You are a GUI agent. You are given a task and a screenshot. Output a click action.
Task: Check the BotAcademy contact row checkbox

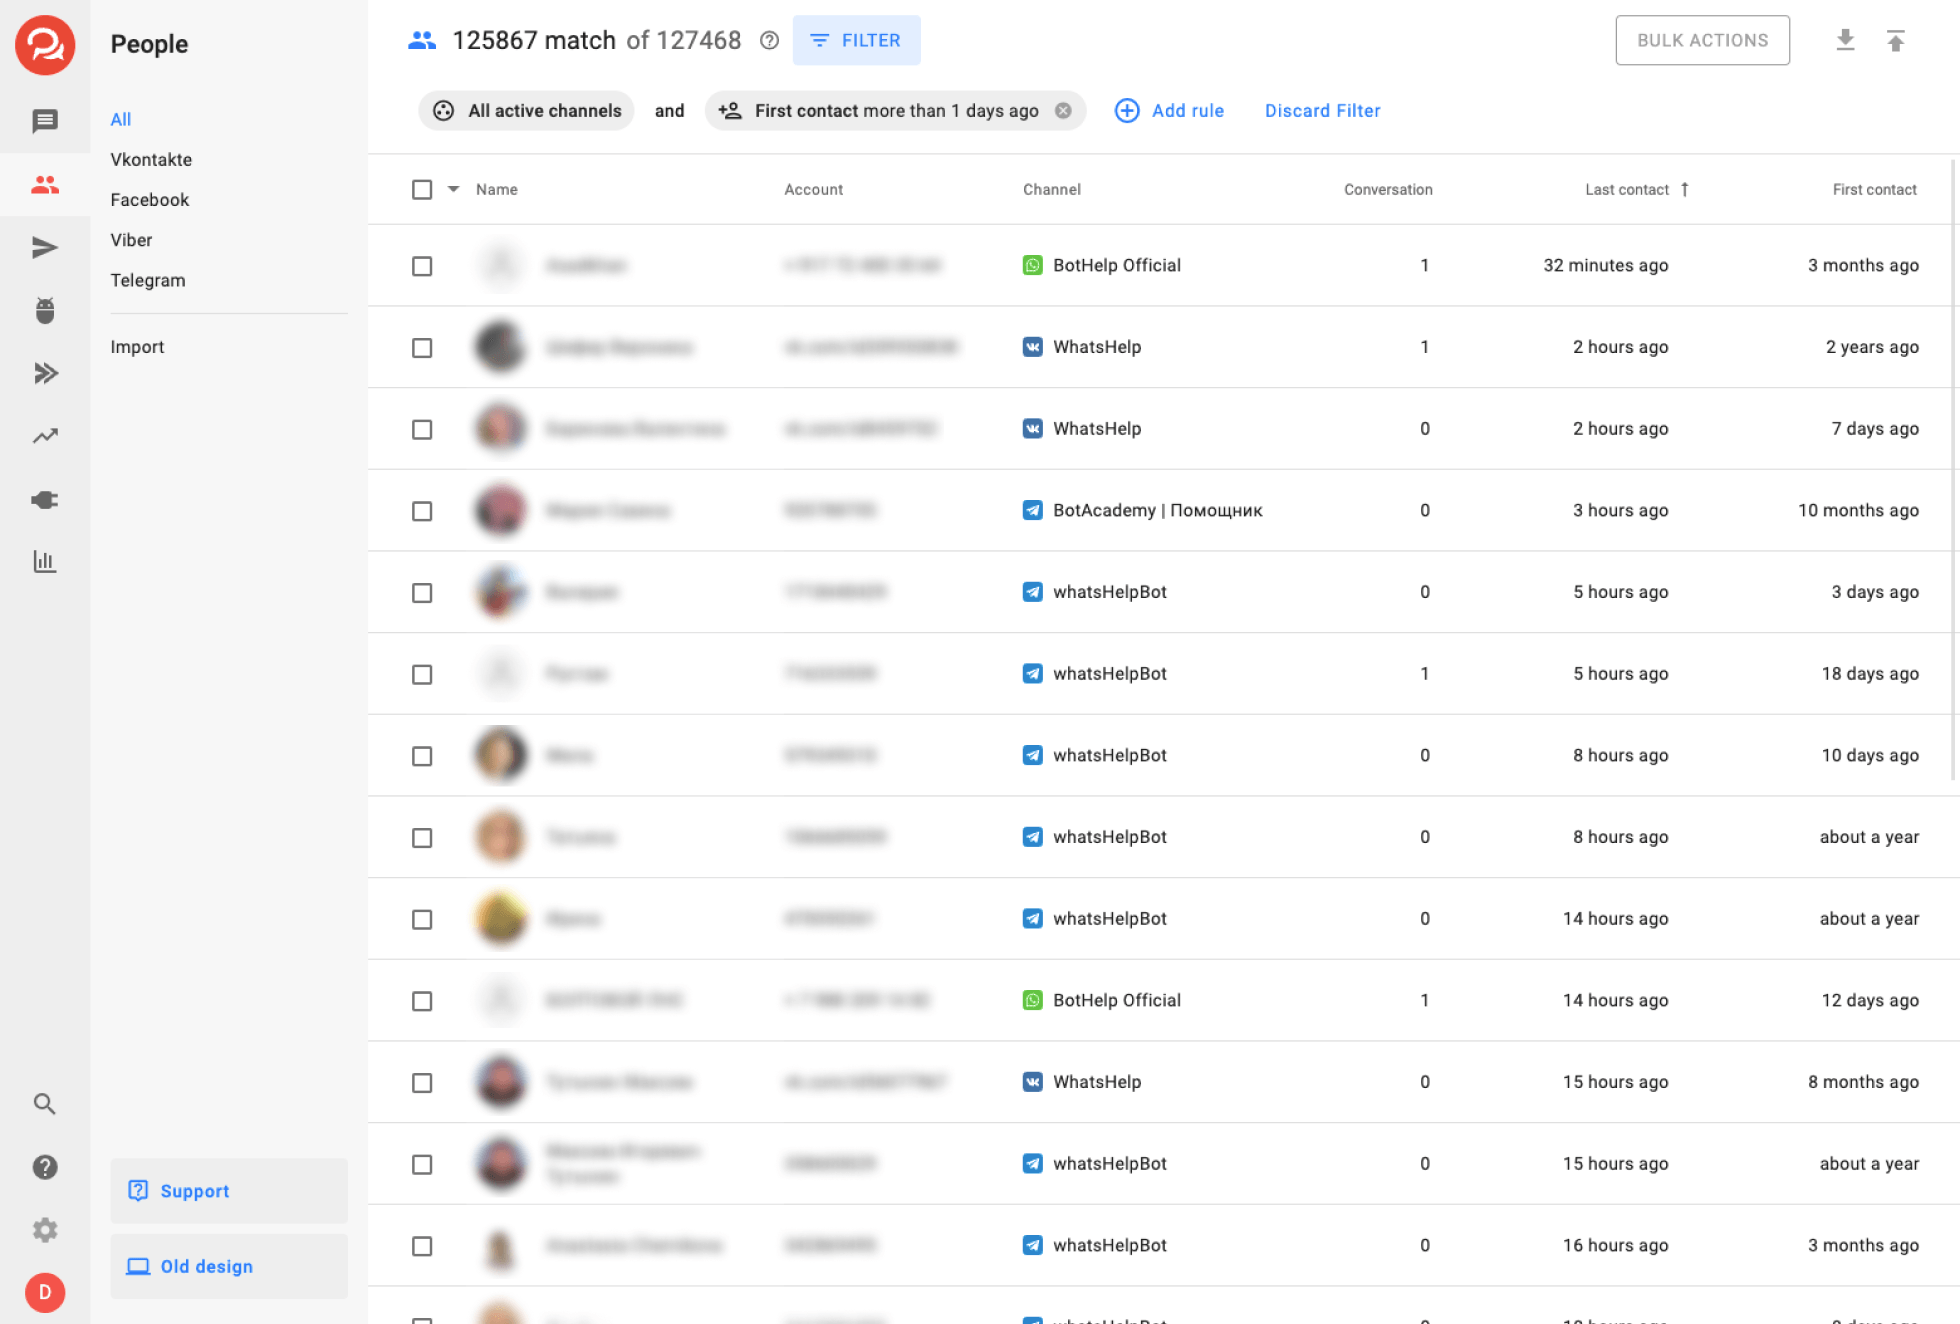(422, 511)
